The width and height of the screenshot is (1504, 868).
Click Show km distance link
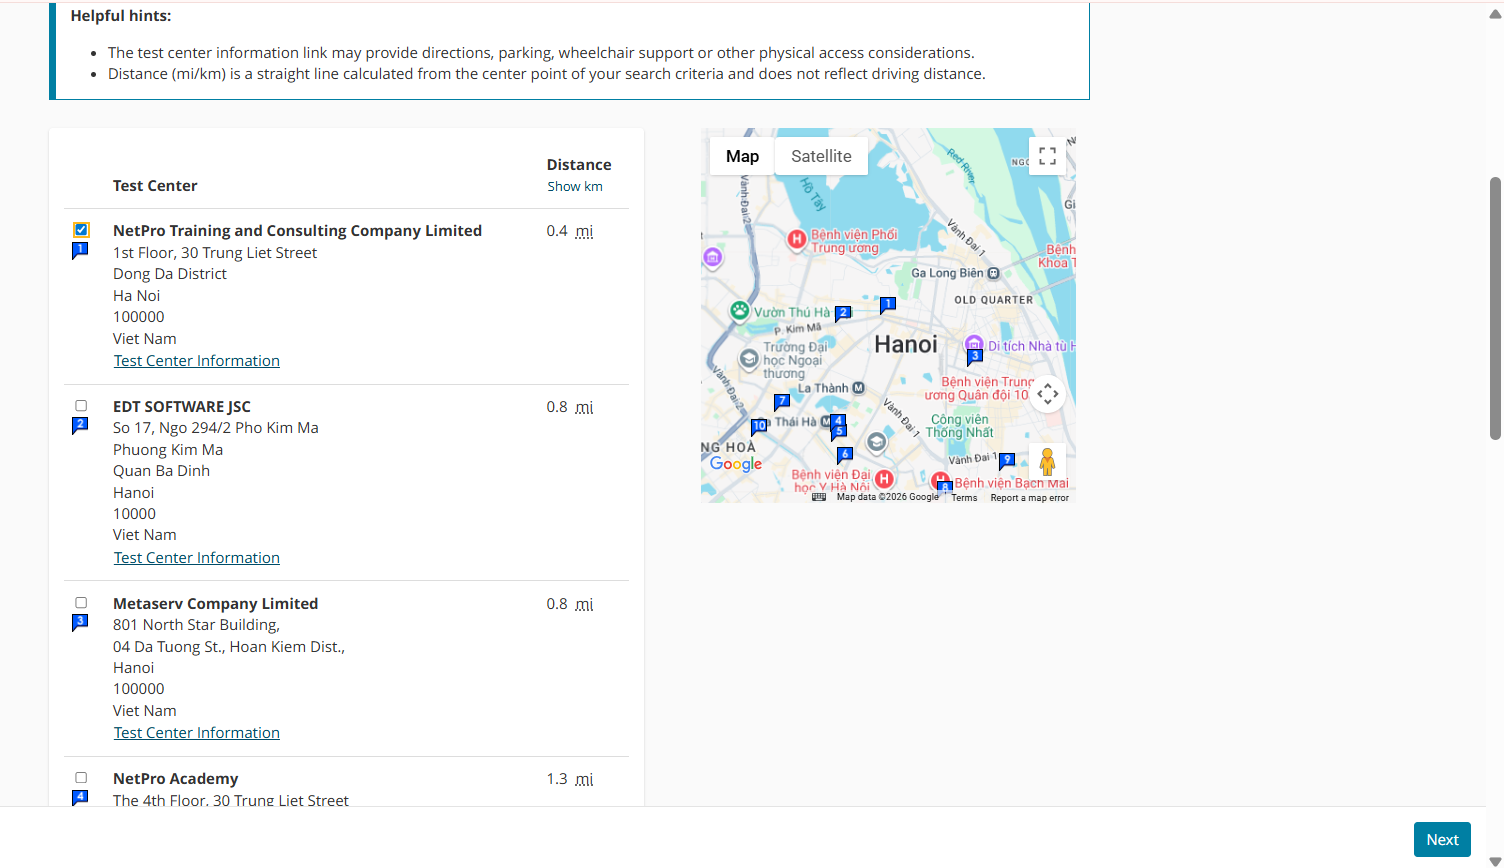pos(575,186)
